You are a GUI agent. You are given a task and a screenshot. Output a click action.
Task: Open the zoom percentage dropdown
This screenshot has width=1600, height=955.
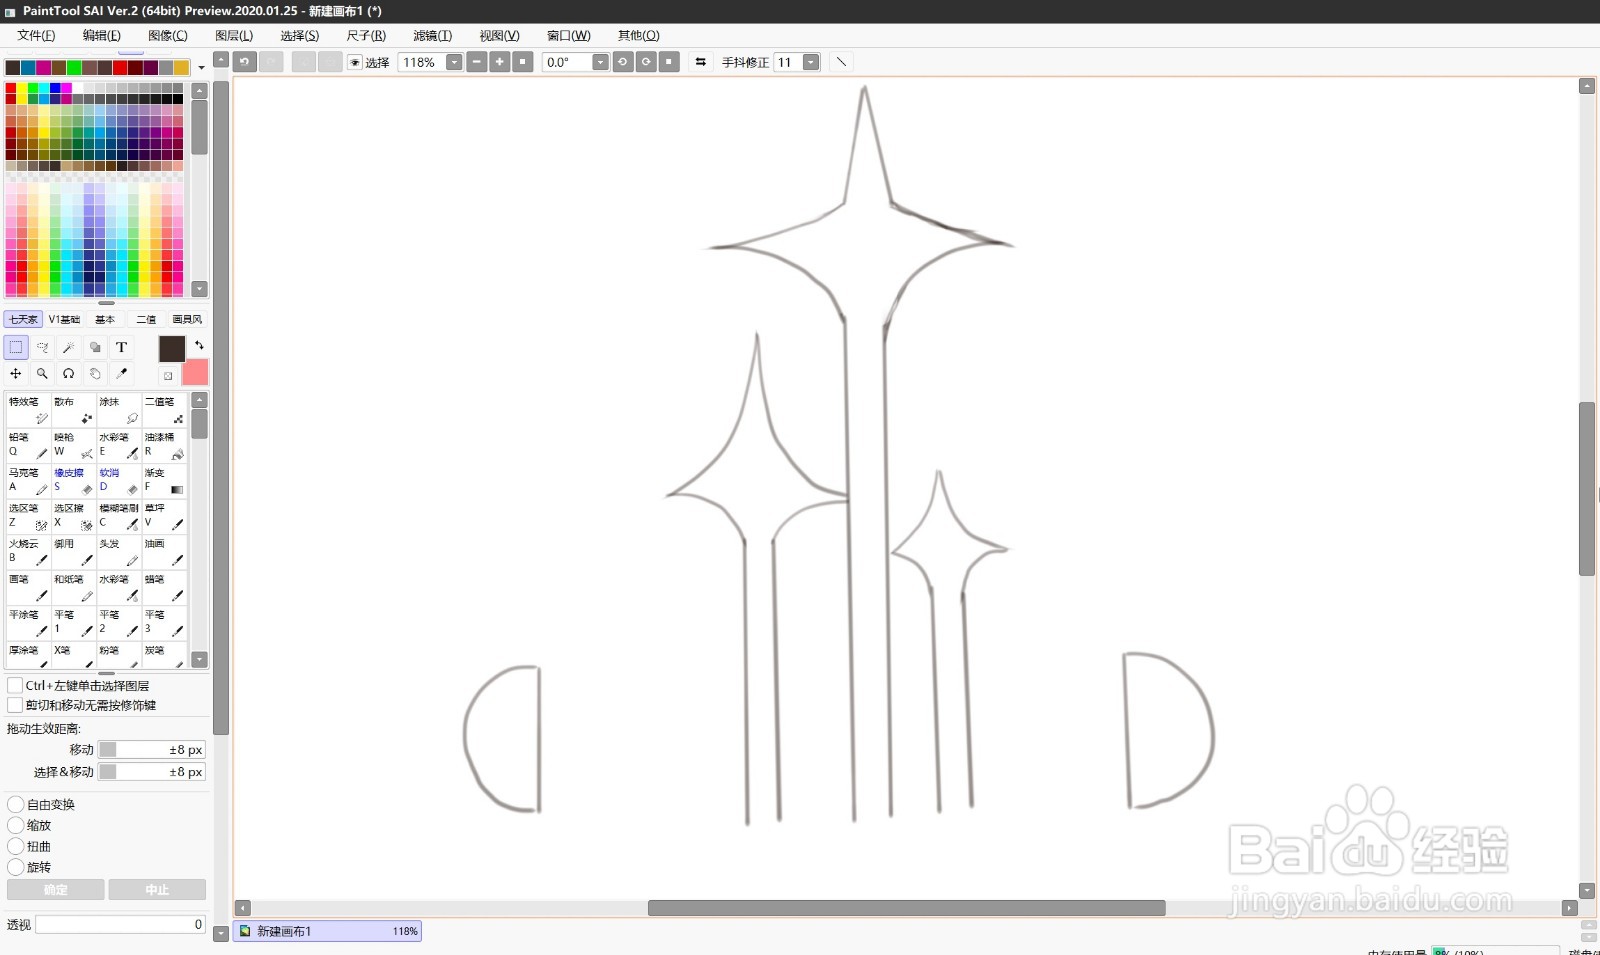pos(454,61)
